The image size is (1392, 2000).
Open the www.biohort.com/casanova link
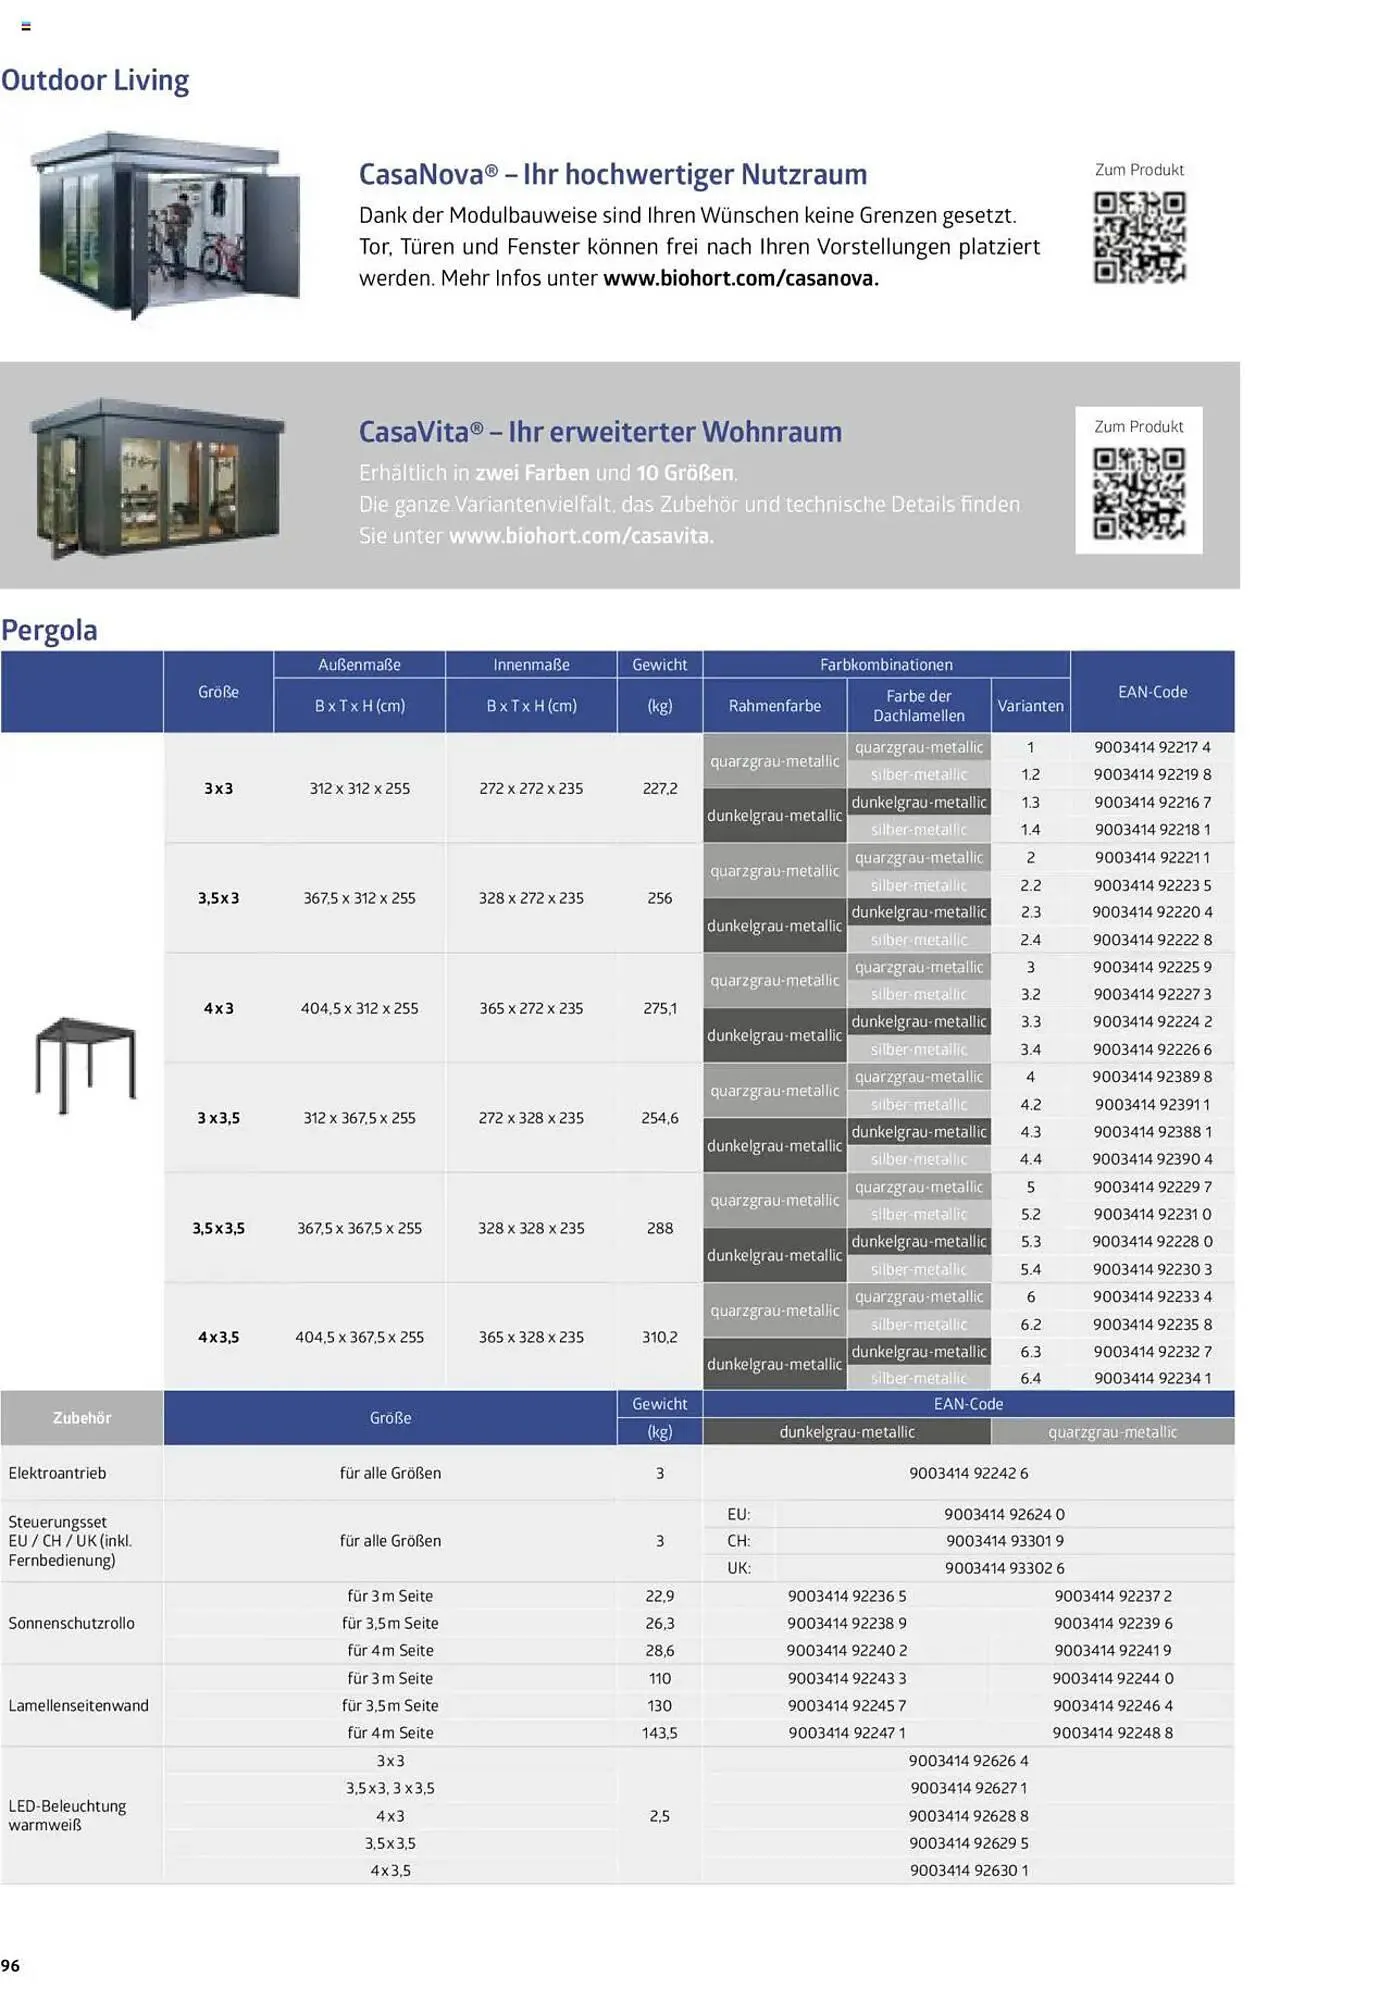click(x=740, y=279)
